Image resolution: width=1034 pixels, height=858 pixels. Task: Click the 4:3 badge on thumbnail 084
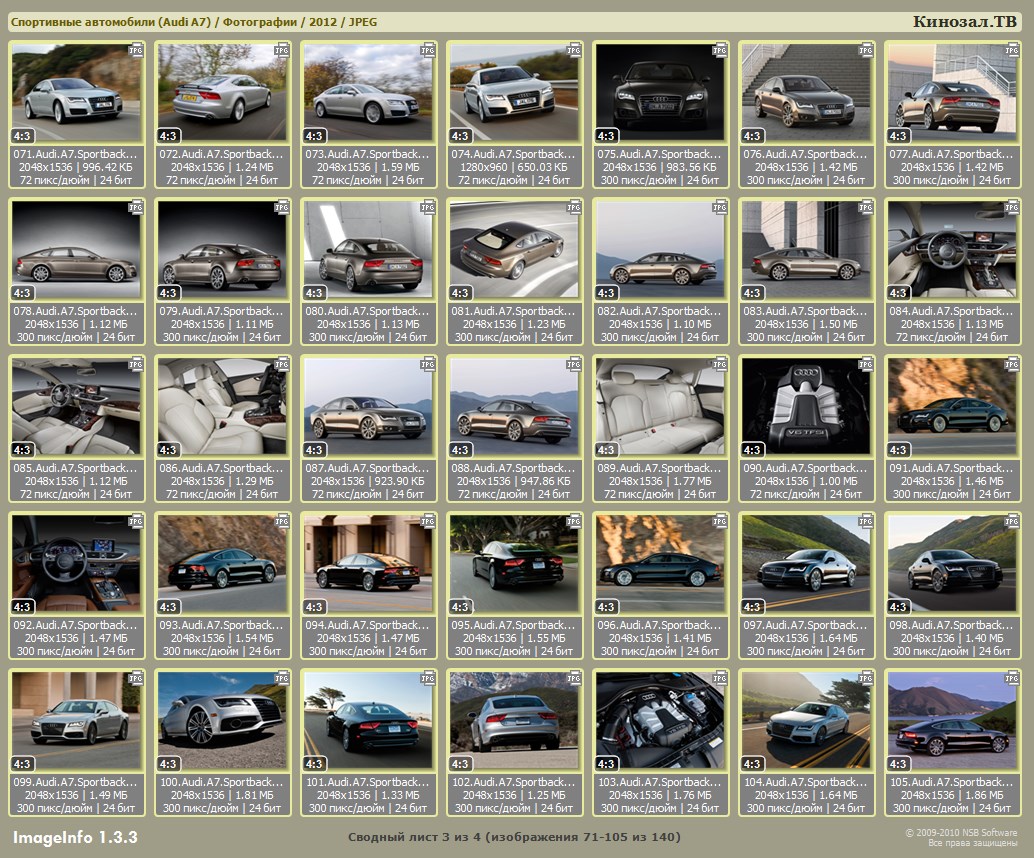898,293
